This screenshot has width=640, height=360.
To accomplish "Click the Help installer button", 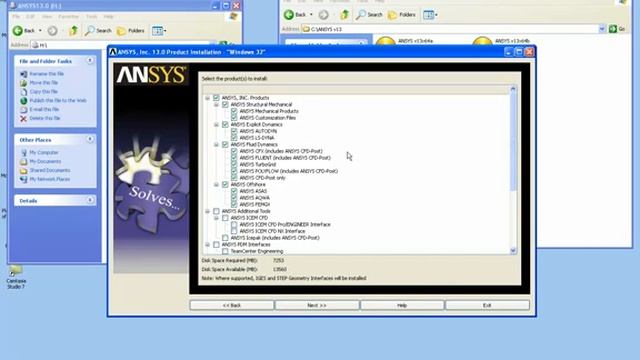I will click(402, 305).
